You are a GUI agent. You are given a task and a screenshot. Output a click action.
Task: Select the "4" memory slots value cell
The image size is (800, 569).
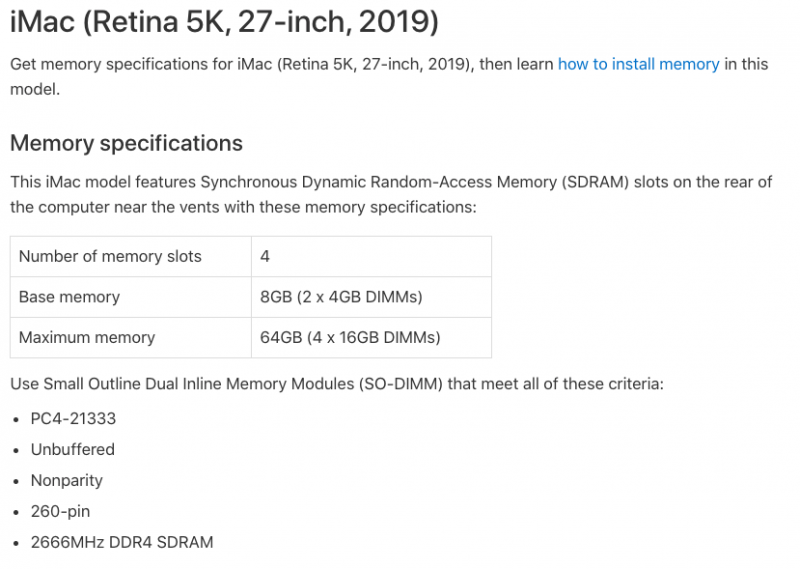pyautogui.click(x=265, y=257)
